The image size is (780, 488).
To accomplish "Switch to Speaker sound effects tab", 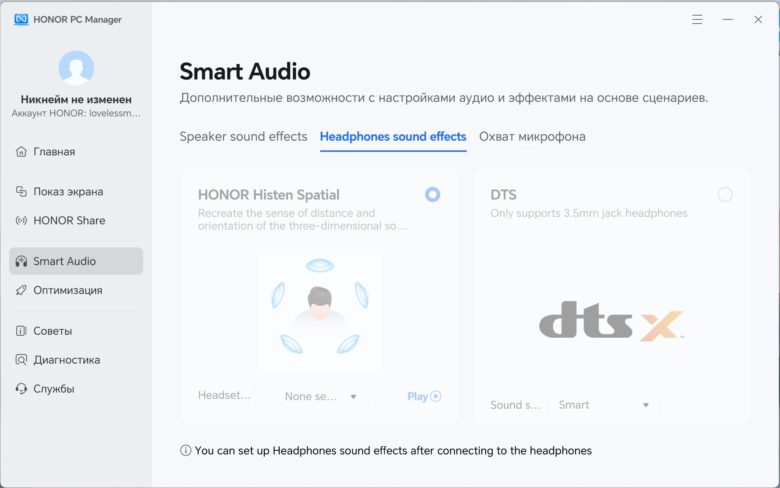I will (x=243, y=136).
